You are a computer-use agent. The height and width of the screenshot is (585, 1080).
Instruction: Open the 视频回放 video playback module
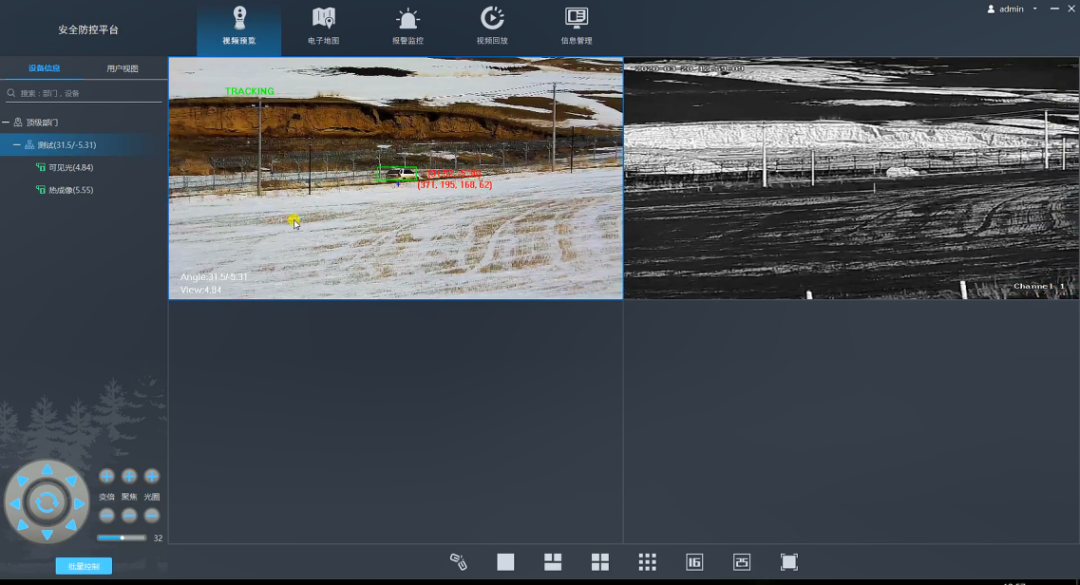[492, 26]
